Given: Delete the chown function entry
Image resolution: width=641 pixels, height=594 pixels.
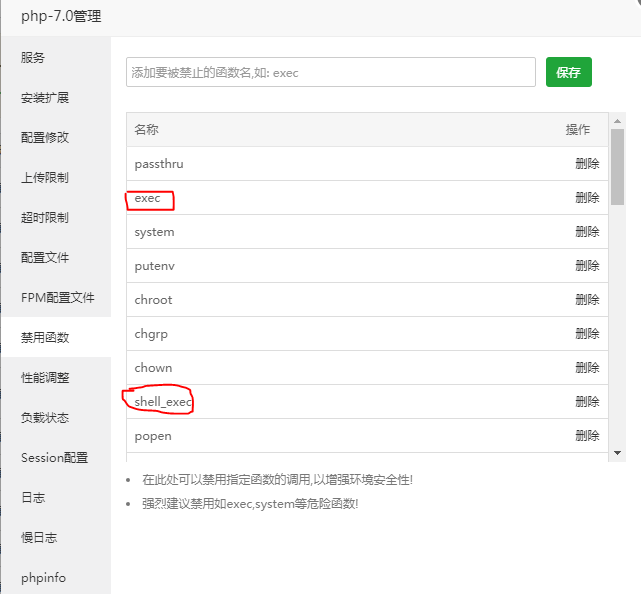Looking at the screenshot, I should click(587, 368).
